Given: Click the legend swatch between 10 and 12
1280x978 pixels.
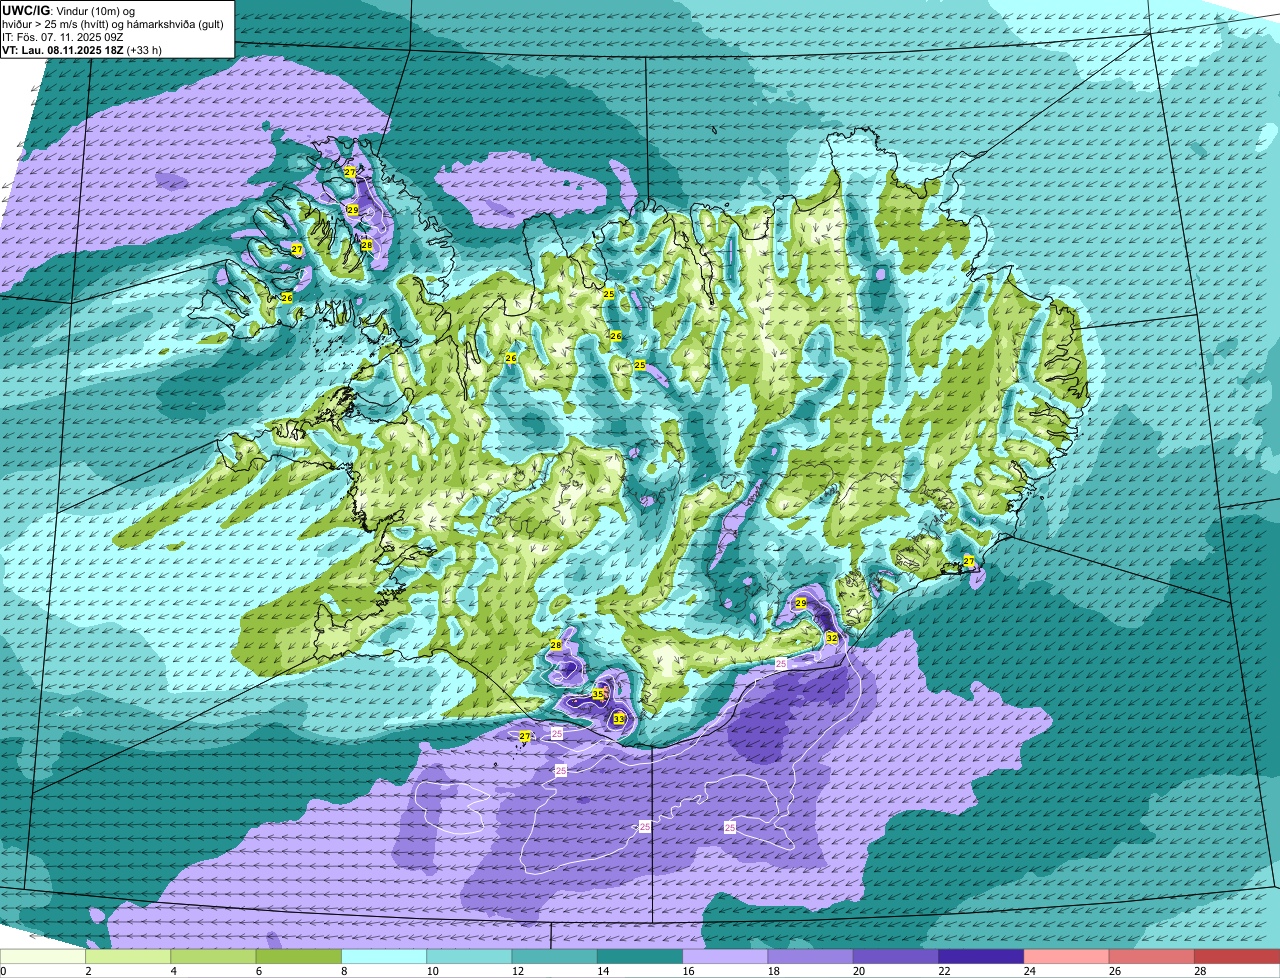Looking at the screenshot, I should pos(470,956).
